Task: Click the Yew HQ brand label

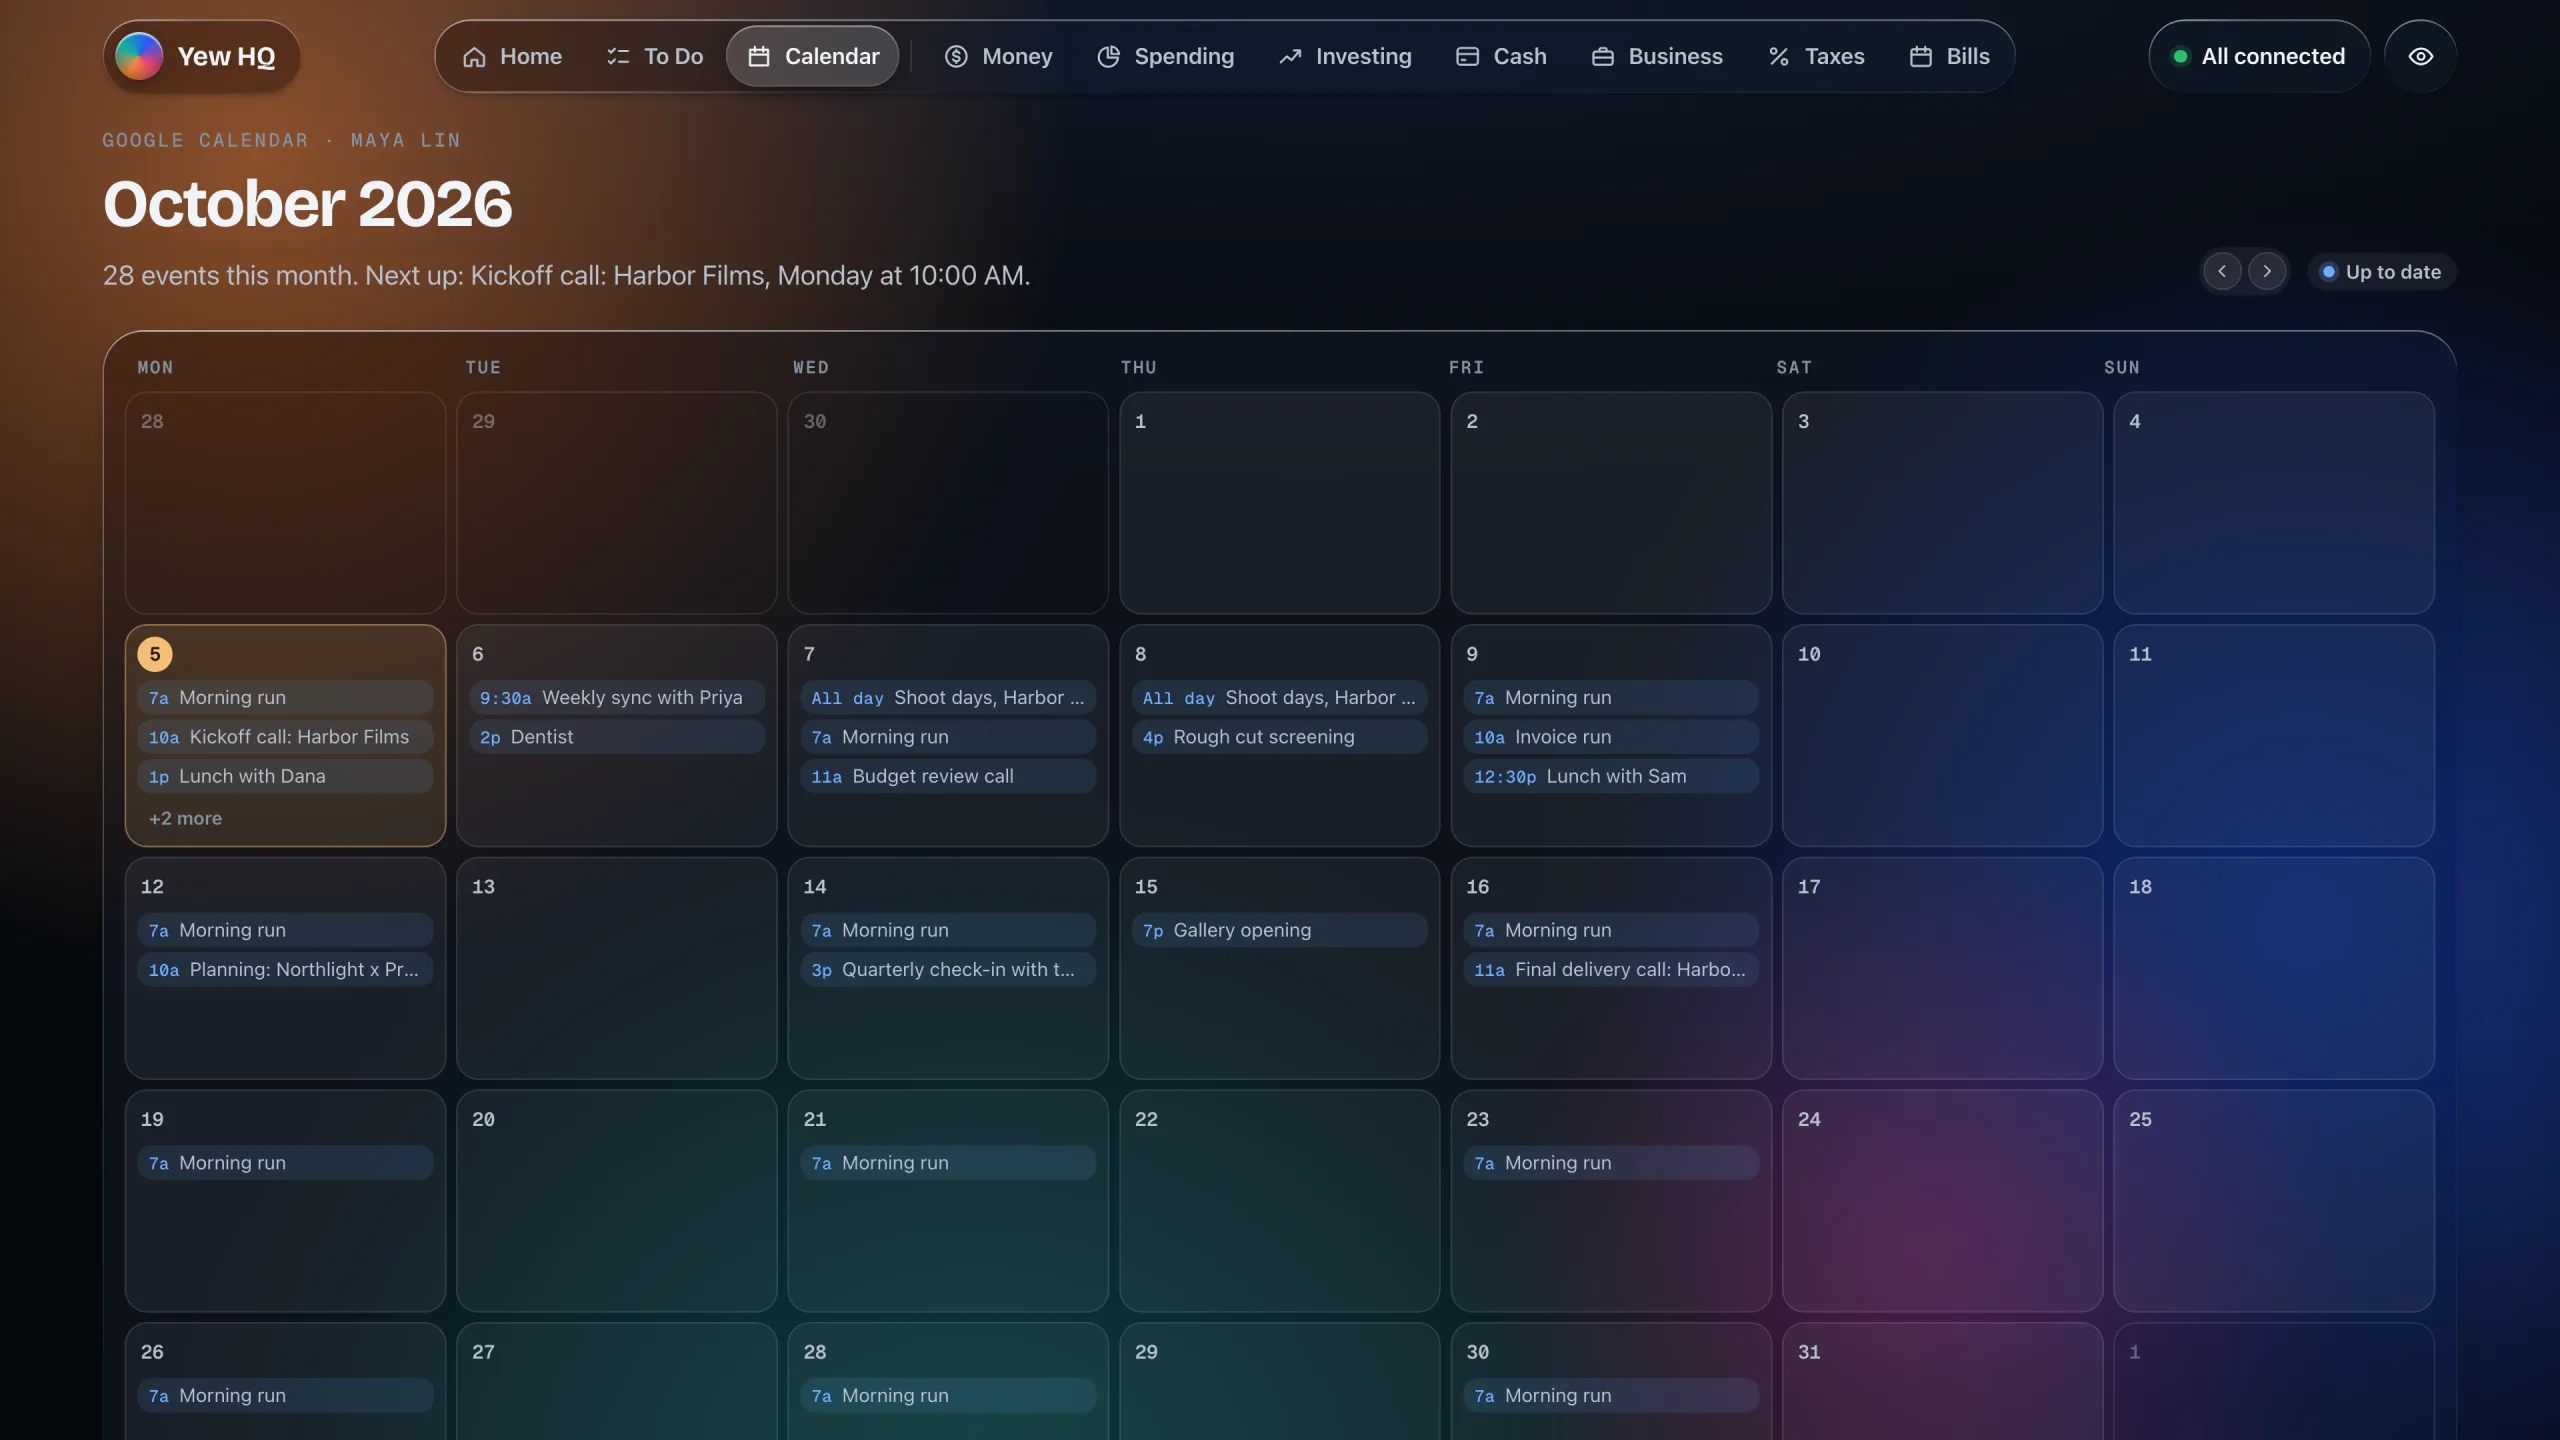Action: tap(226, 57)
